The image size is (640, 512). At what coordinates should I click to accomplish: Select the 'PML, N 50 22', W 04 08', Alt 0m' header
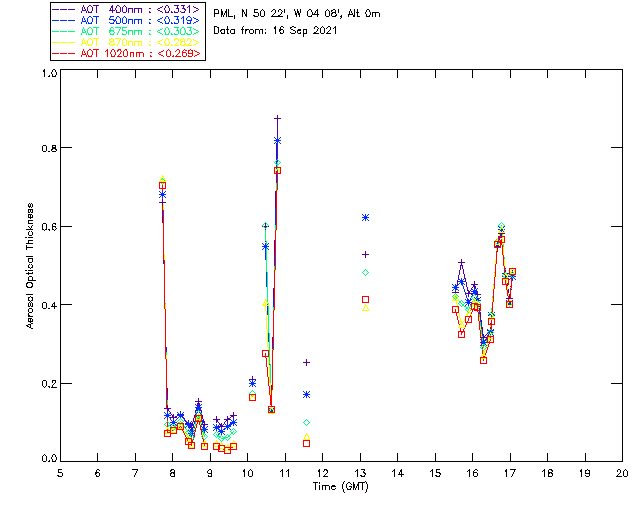(297, 14)
